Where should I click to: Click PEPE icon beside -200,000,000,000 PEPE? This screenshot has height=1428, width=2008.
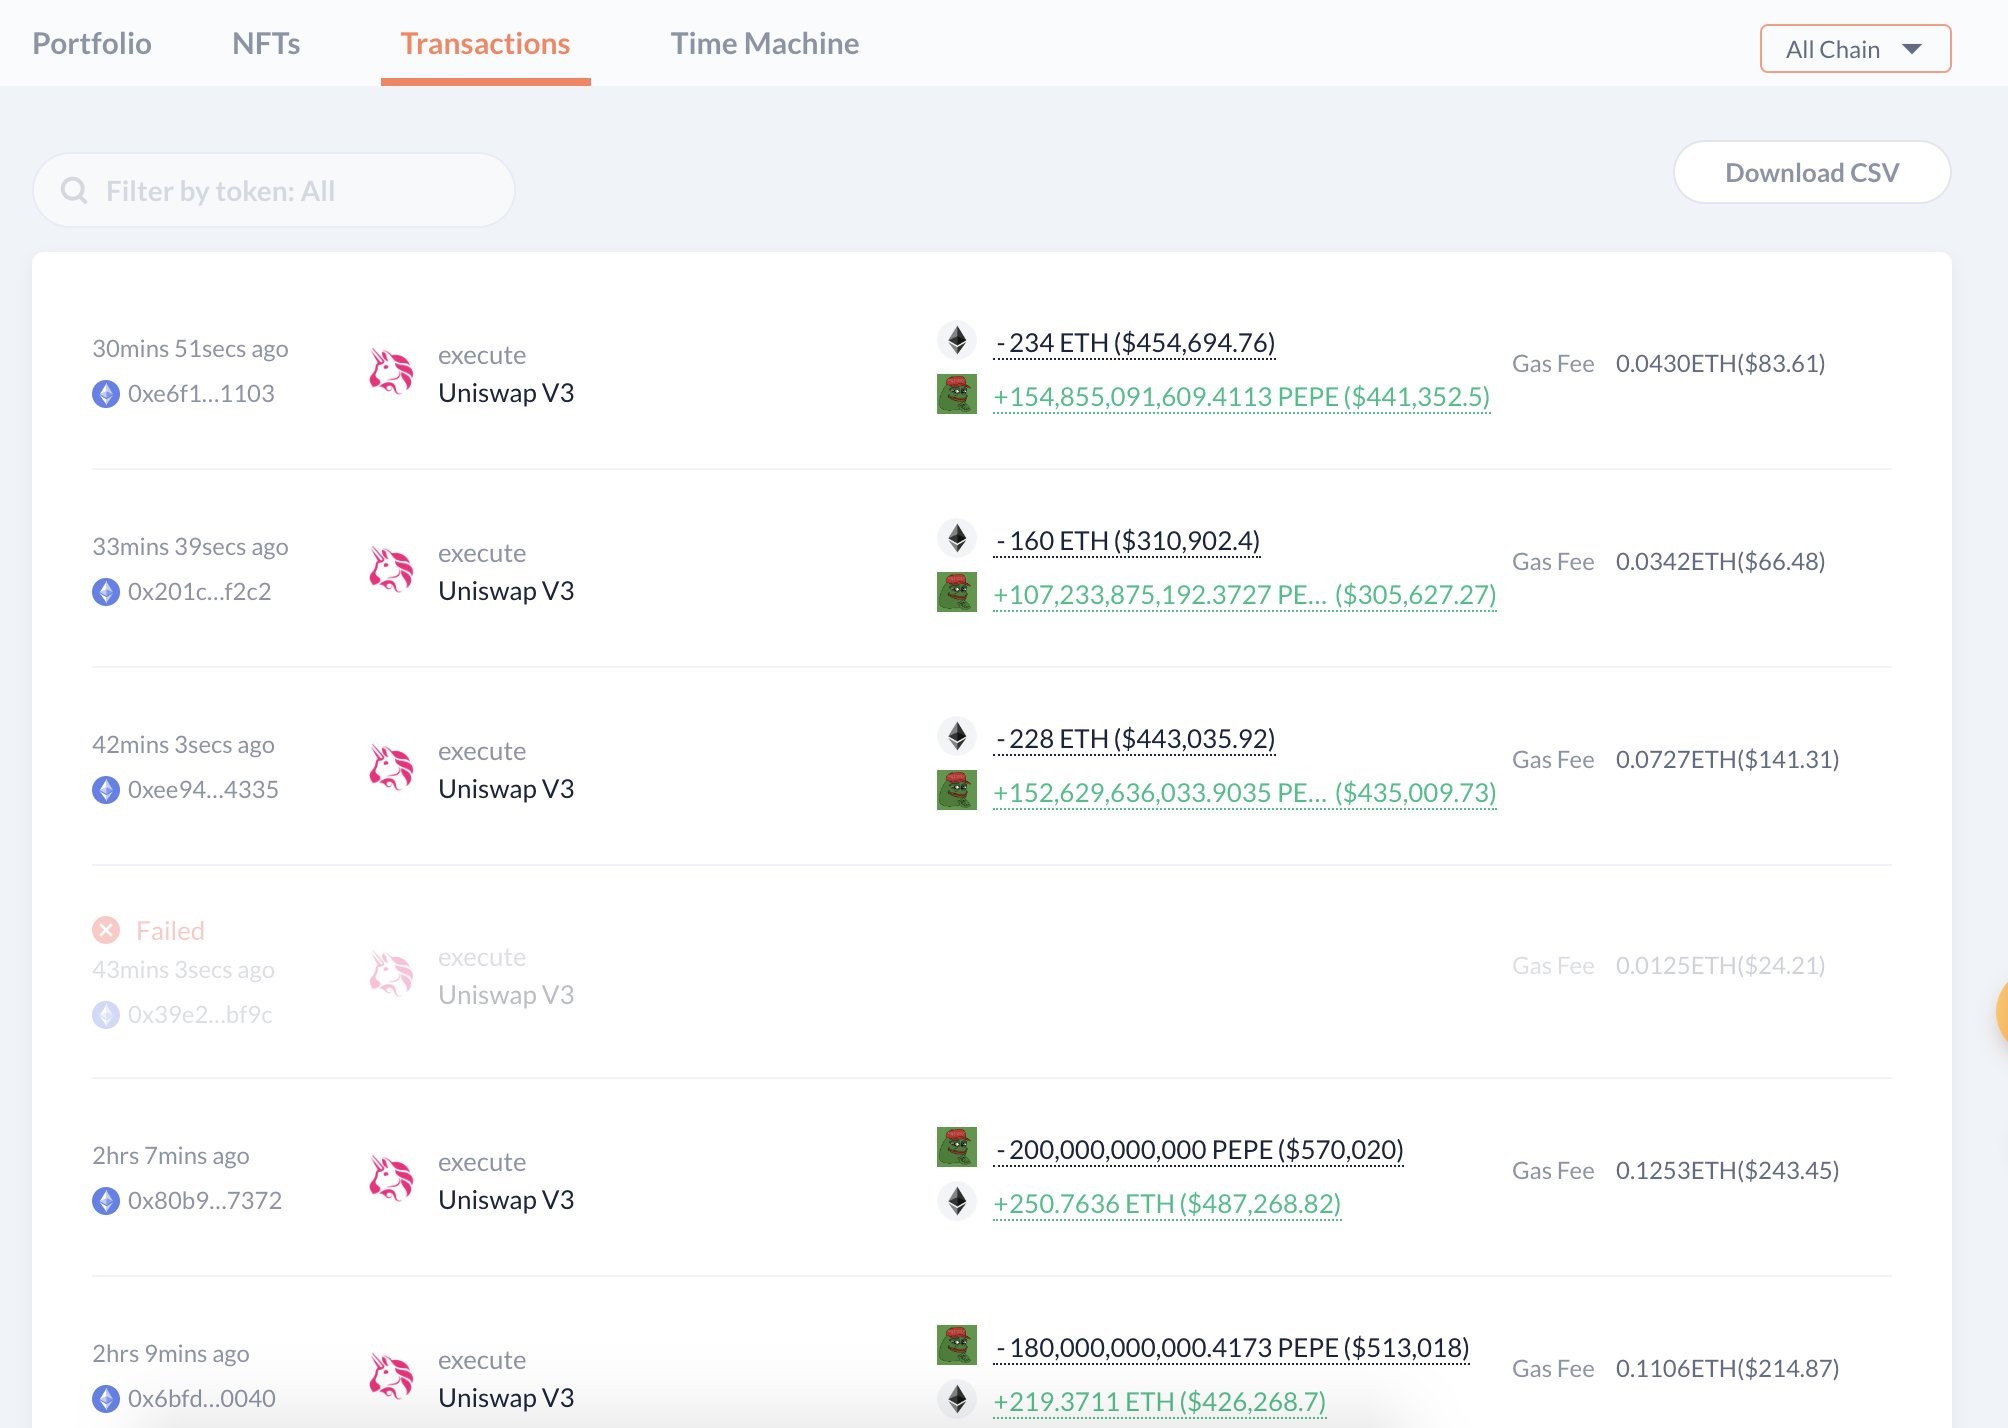pos(956,1148)
